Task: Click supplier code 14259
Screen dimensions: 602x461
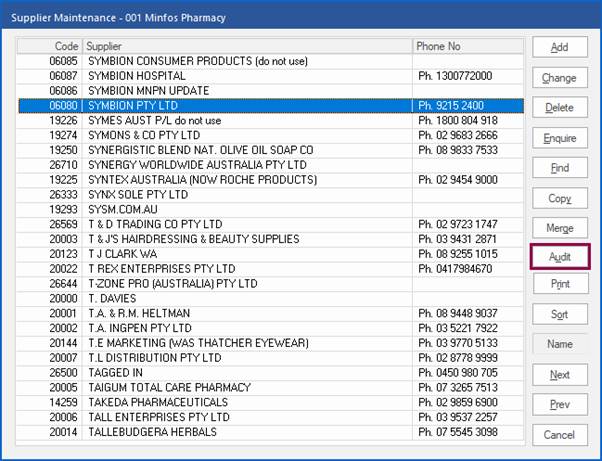Action: click(63, 402)
